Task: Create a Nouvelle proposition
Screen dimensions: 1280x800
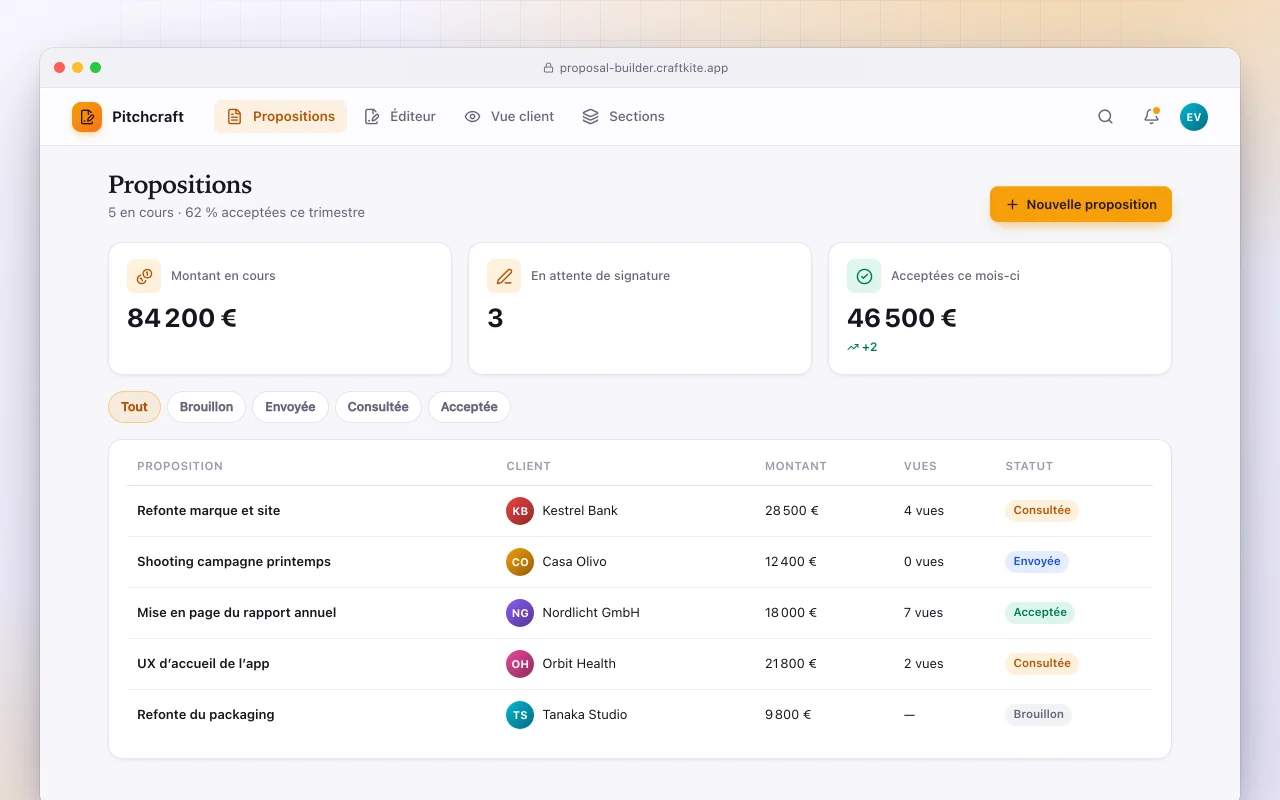Action: [x=1081, y=204]
